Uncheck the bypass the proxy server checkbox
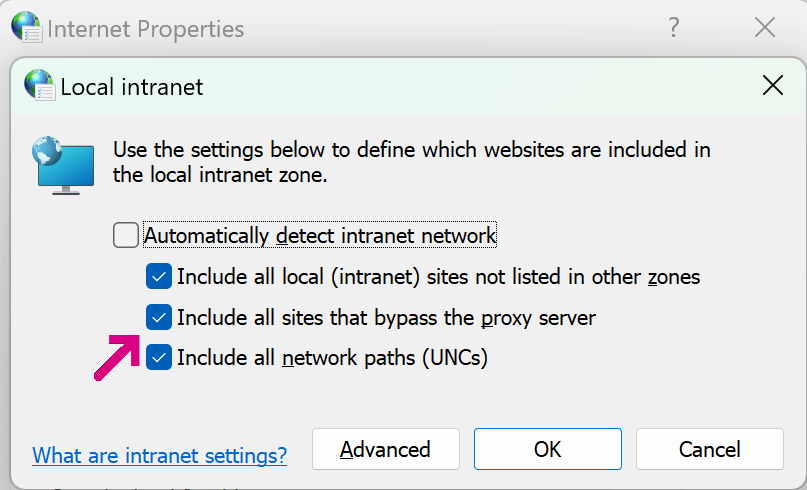The image size is (807, 490). point(159,318)
